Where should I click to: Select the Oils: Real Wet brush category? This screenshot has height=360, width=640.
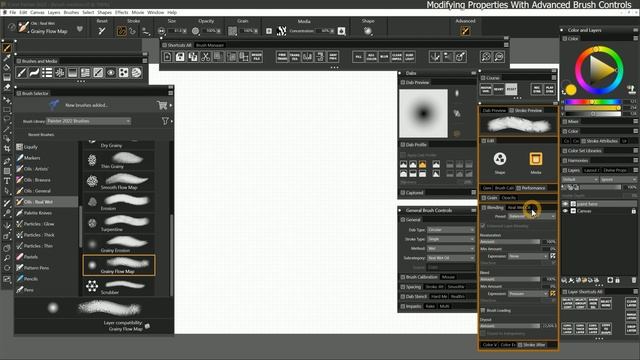(x=46, y=202)
